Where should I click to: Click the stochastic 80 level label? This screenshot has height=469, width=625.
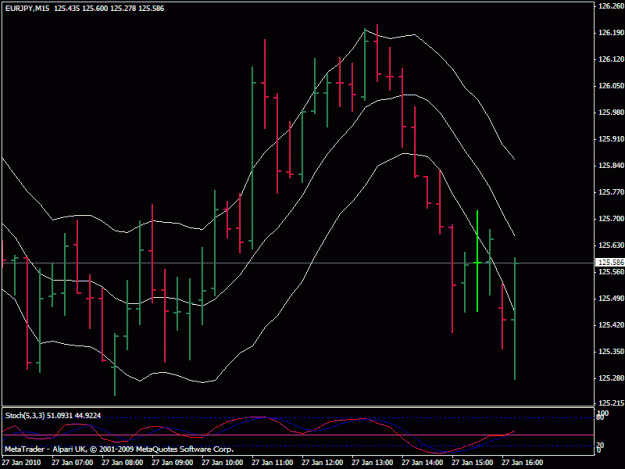click(601, 417)
